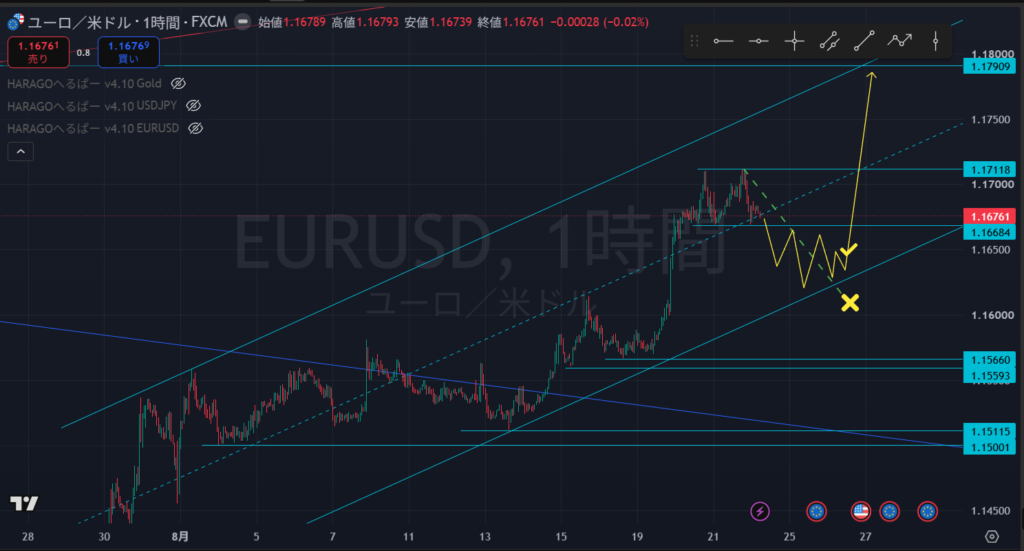Open symbol title ユーロ／米ドル・1時間・FXCM
Screen dimensions: 1024x551
127,22
